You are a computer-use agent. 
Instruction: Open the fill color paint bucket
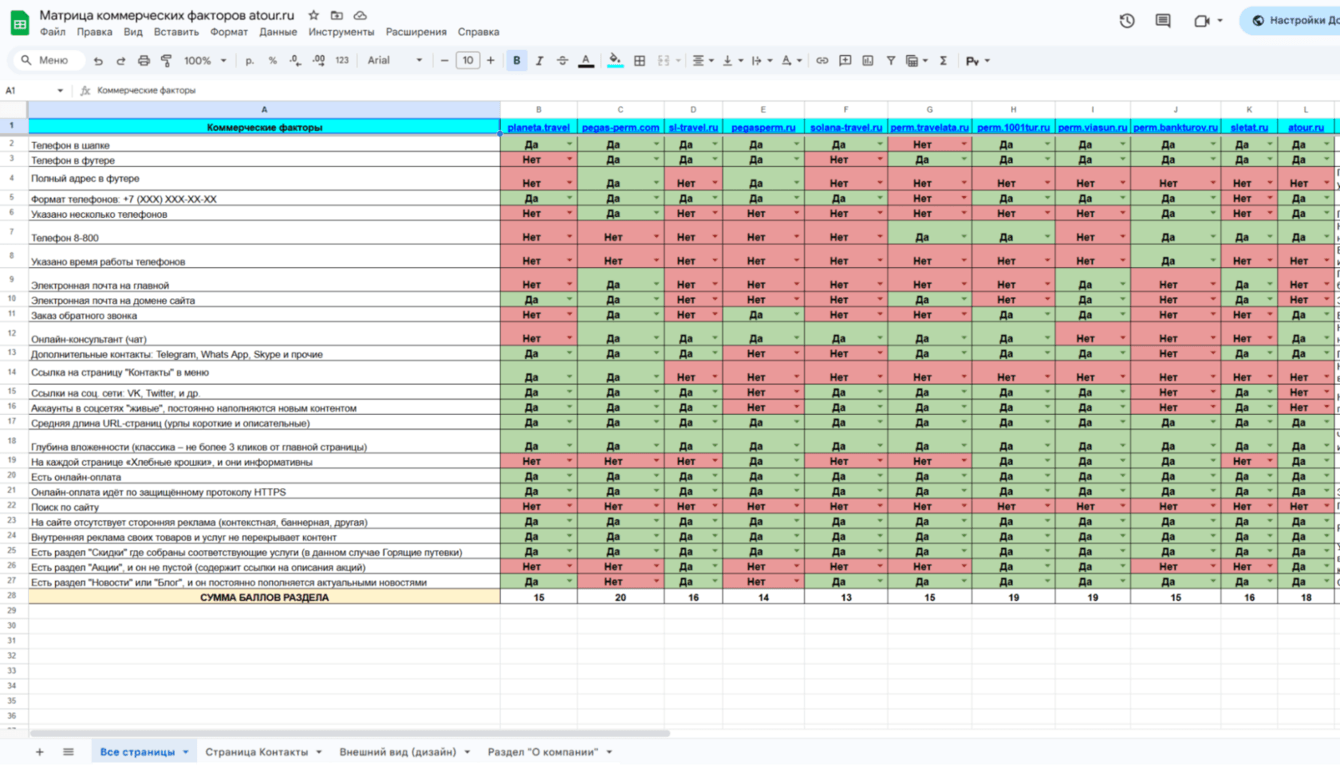coord(615,61)
